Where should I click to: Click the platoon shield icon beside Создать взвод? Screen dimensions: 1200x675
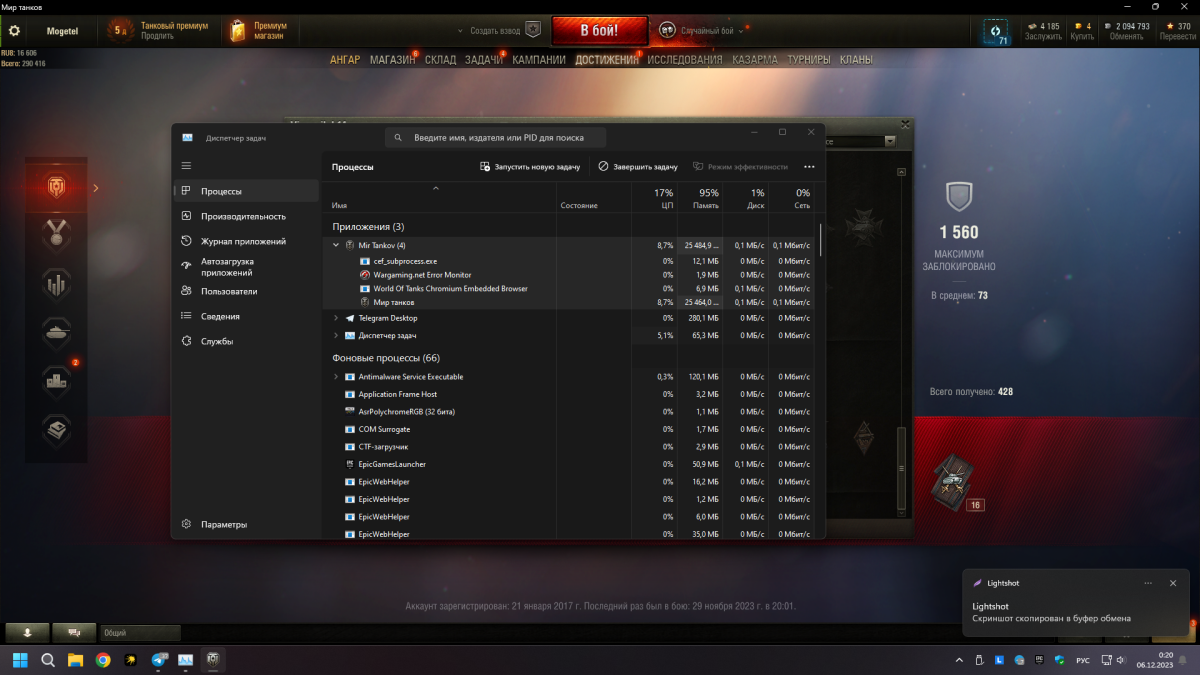coord(533,30)
